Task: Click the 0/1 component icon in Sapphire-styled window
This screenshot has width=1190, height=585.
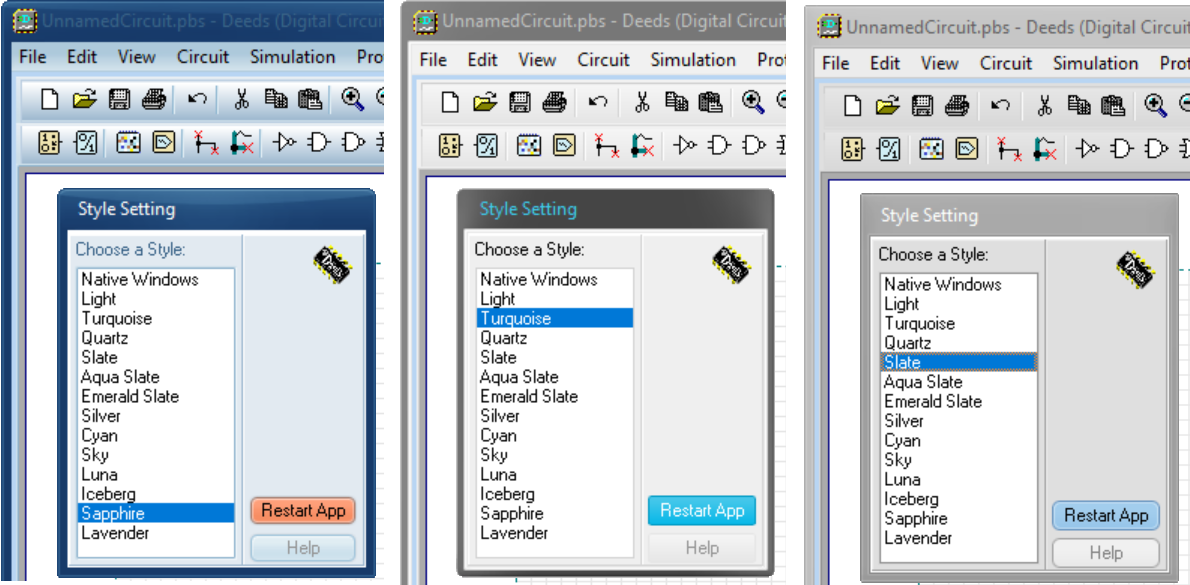Action: (x=87, y=142)
